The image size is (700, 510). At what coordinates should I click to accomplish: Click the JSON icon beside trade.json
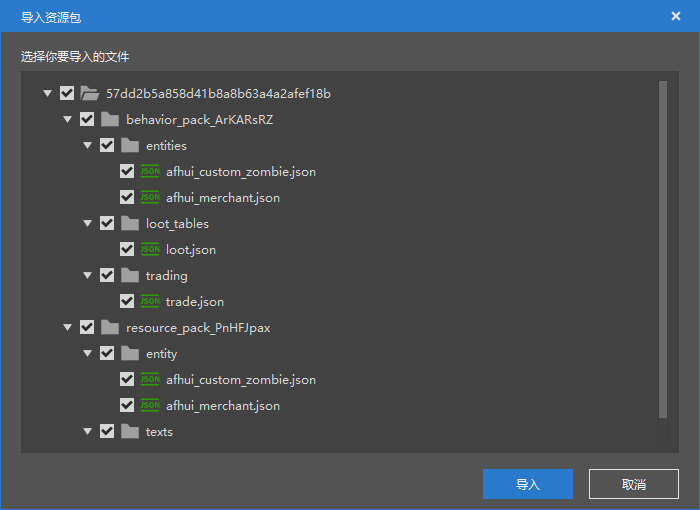(150, 301)
